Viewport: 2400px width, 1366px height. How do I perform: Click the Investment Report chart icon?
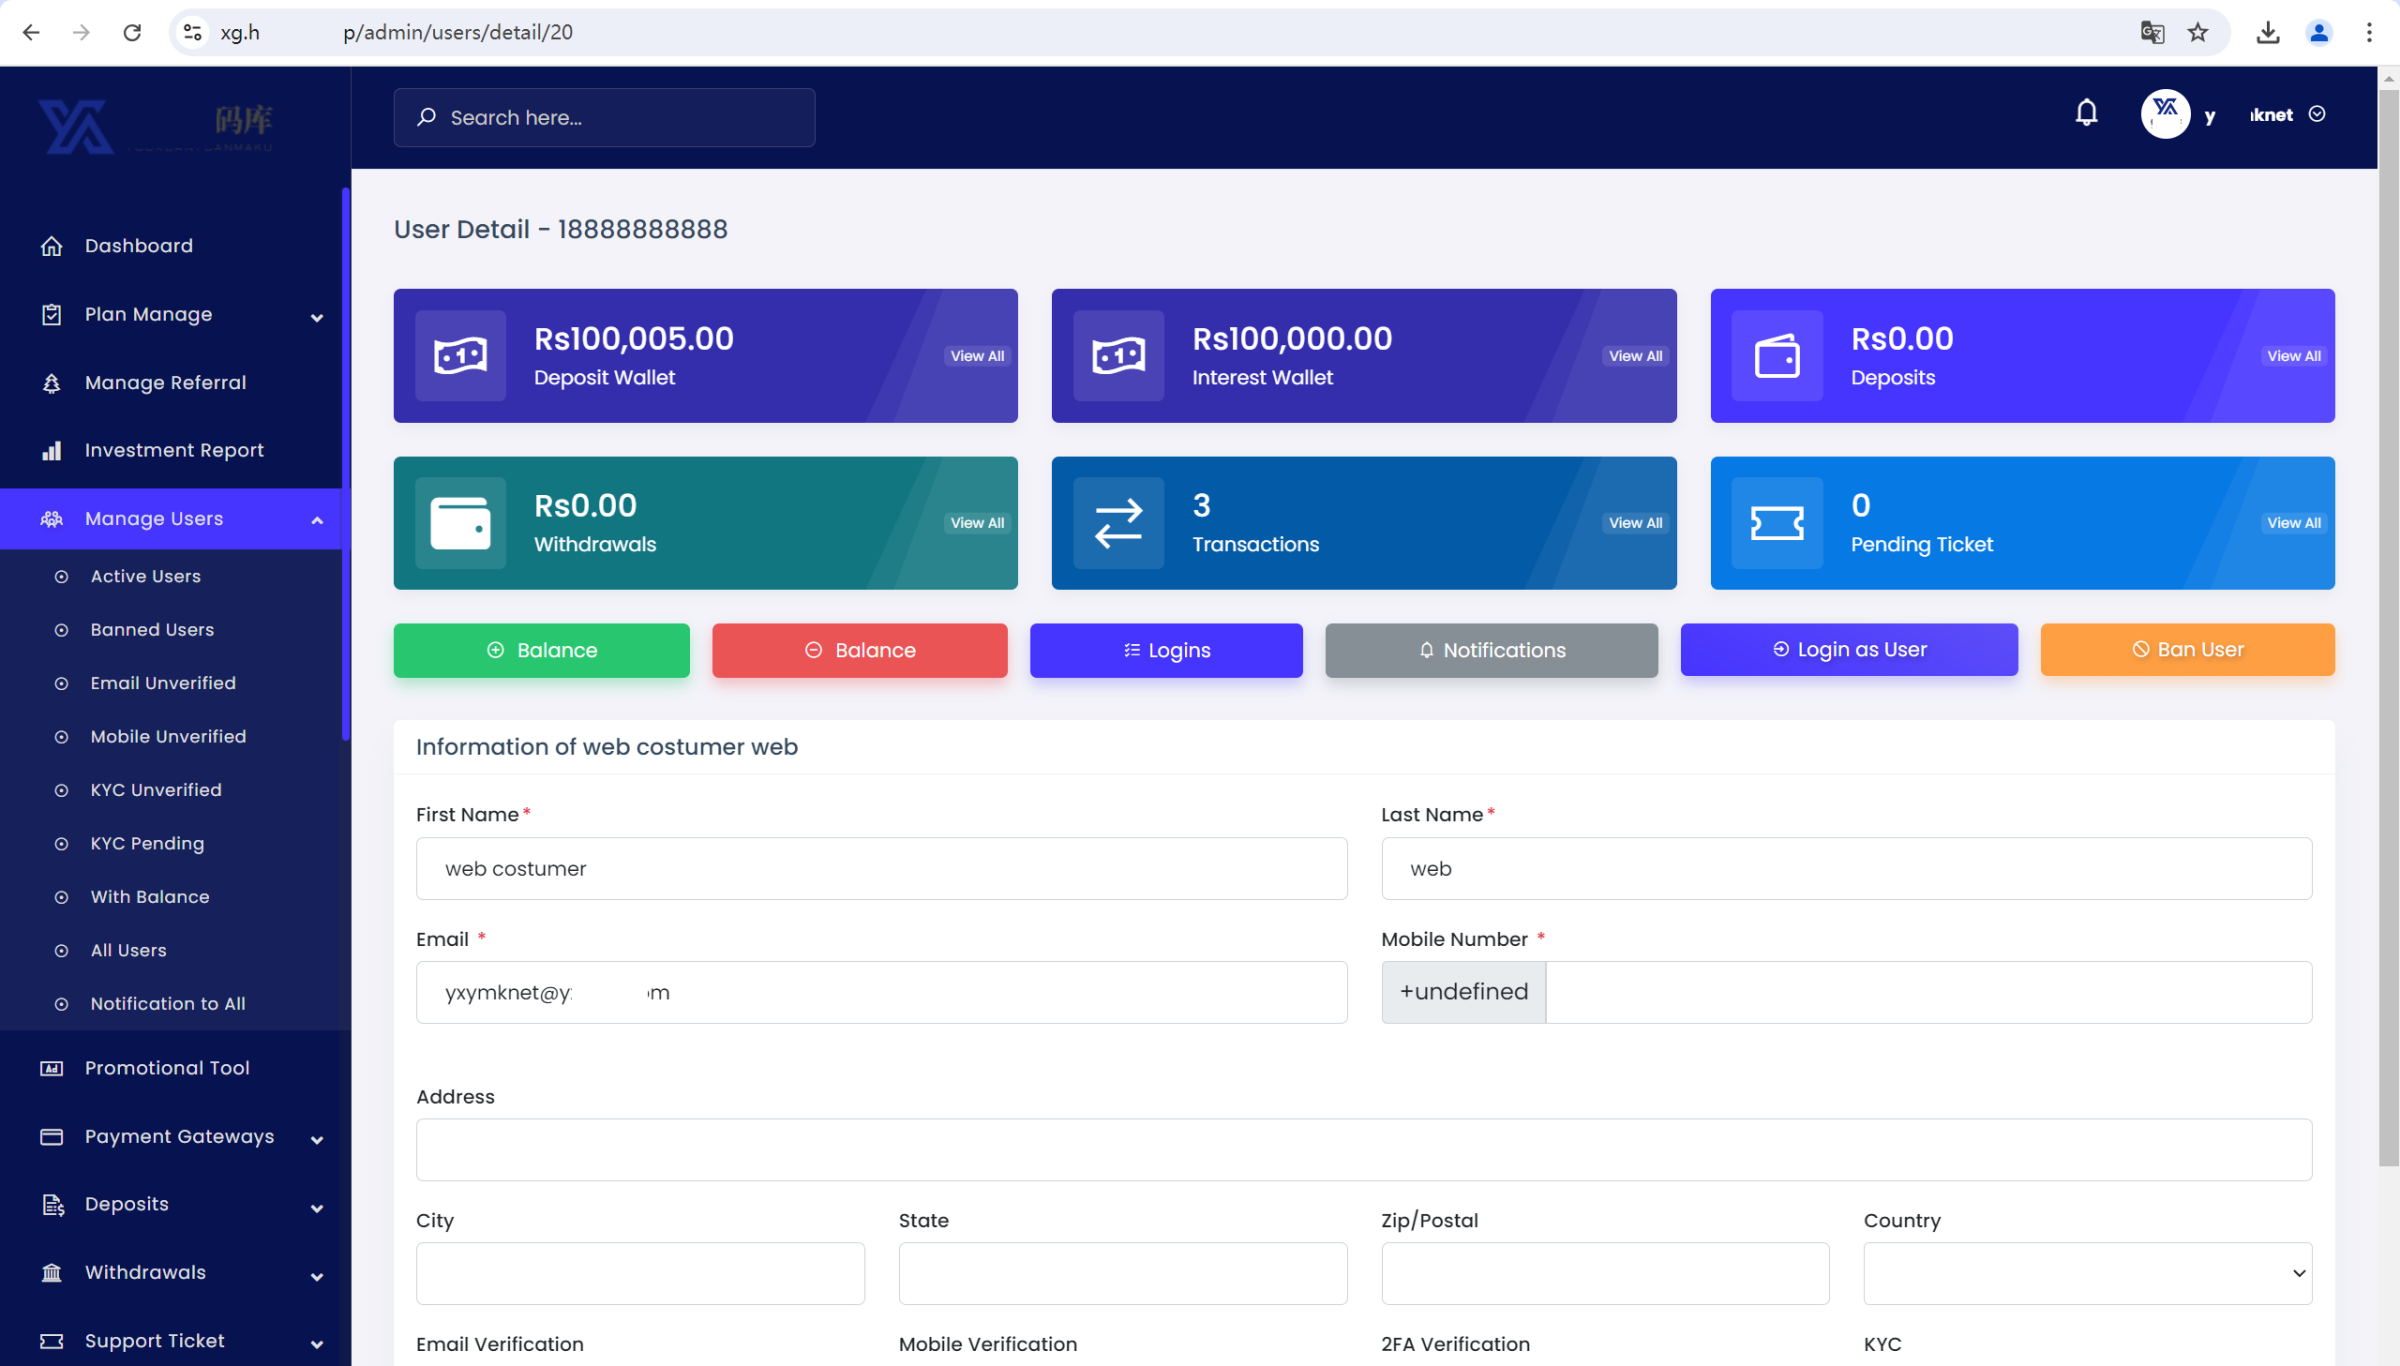pos(52,451)
